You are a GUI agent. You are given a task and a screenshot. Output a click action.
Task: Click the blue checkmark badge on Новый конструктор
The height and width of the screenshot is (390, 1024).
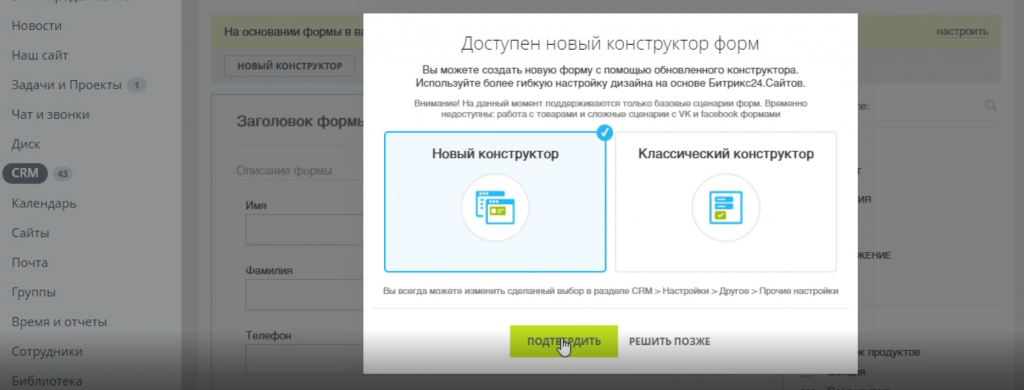[605, 132]
